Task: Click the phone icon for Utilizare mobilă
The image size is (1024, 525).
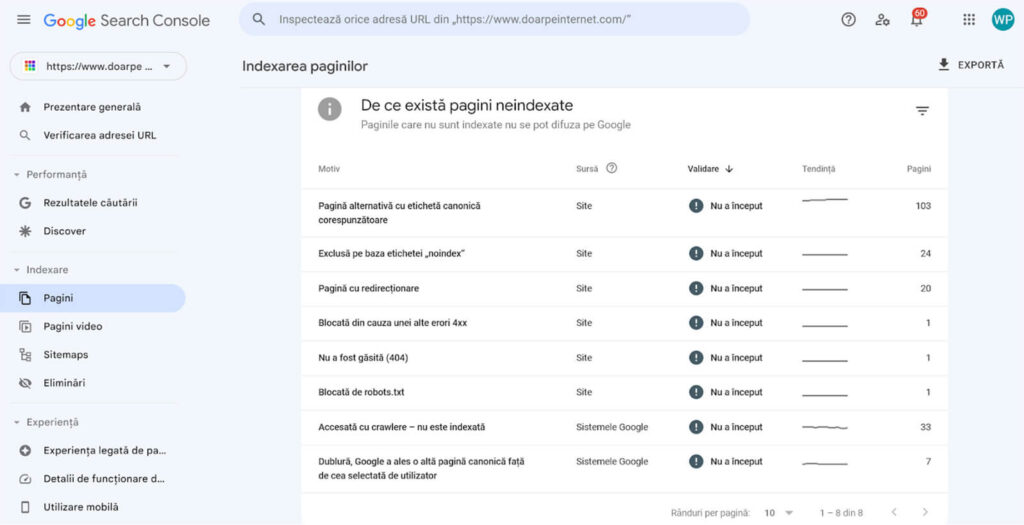Action: 25,507
